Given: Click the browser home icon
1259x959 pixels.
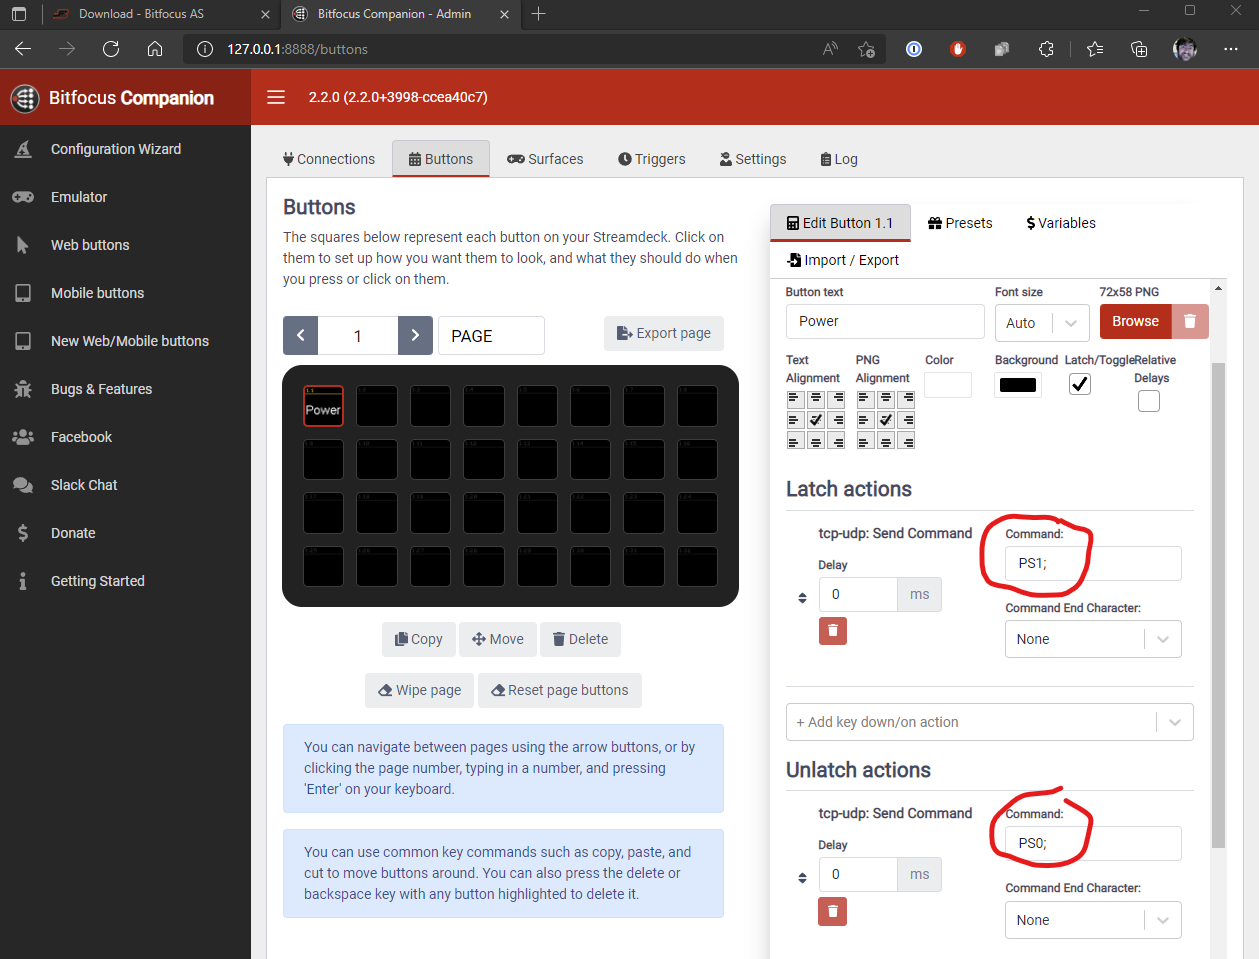Looking at the screenshot, I should (155, 49).
